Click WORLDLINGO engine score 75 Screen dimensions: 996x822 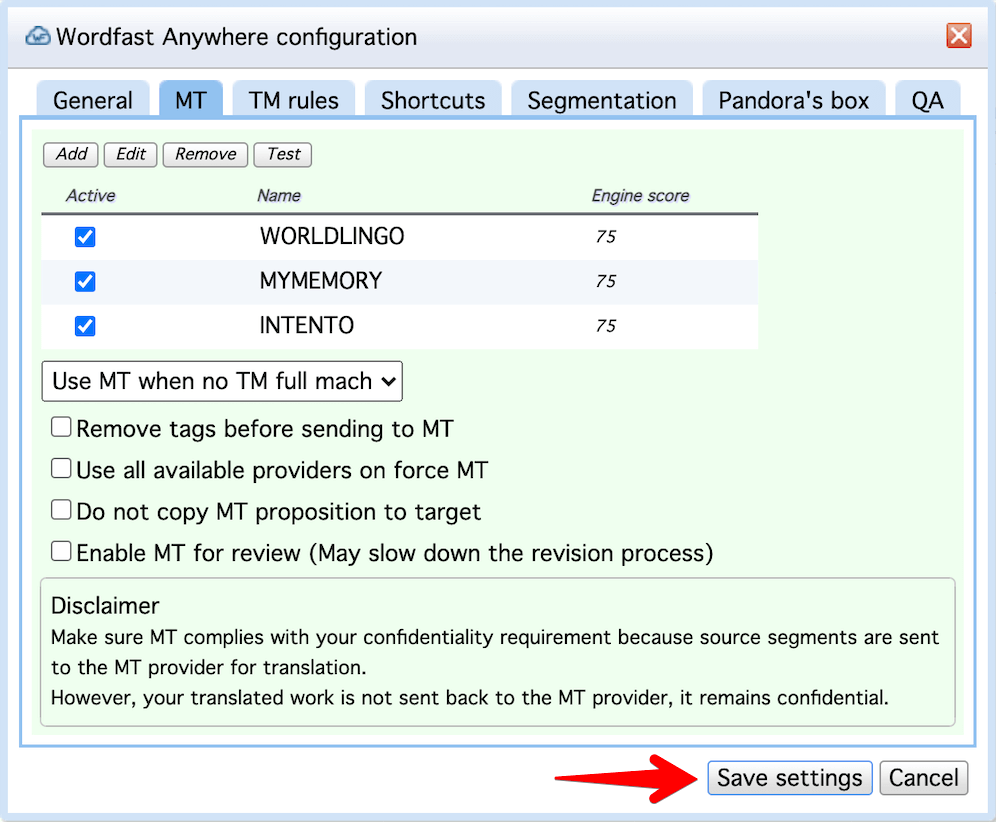[x=605, y=237]
